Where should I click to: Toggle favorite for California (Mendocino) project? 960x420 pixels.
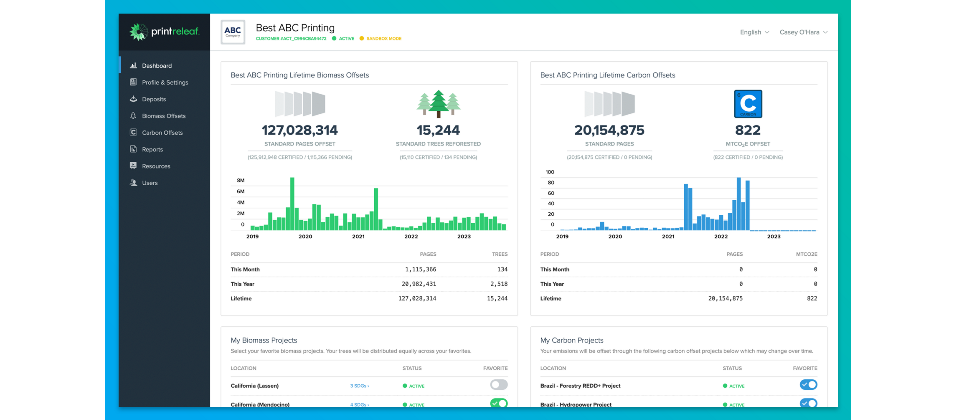tap(498, 404)
